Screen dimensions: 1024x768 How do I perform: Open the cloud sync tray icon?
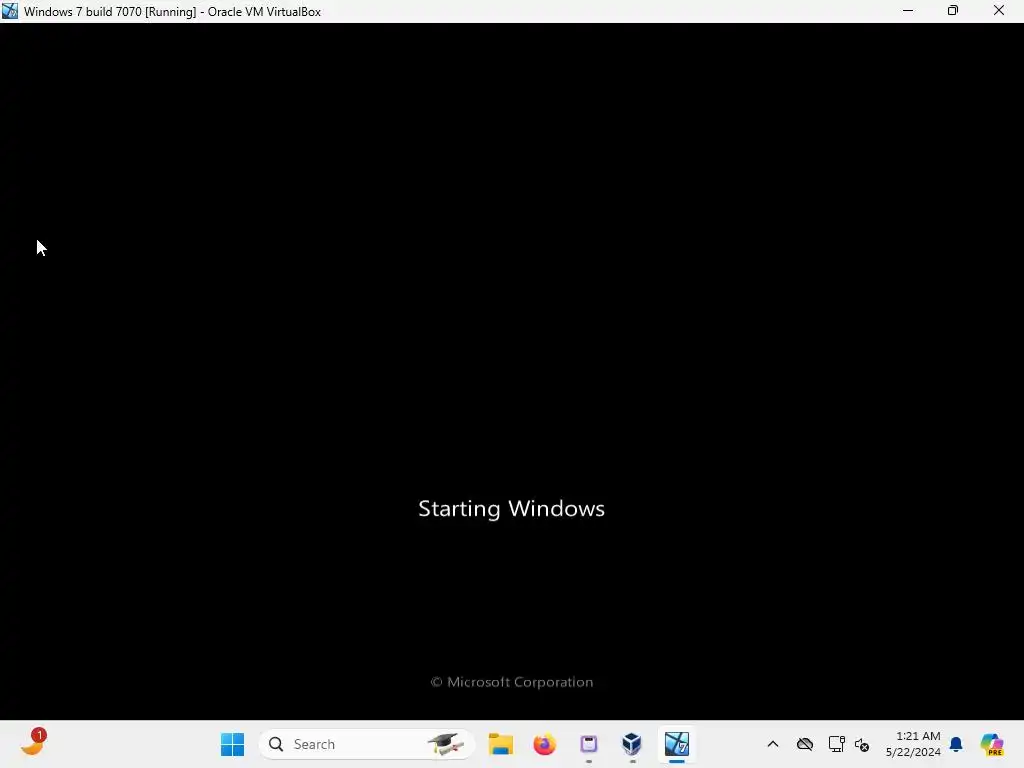[805, 744]
